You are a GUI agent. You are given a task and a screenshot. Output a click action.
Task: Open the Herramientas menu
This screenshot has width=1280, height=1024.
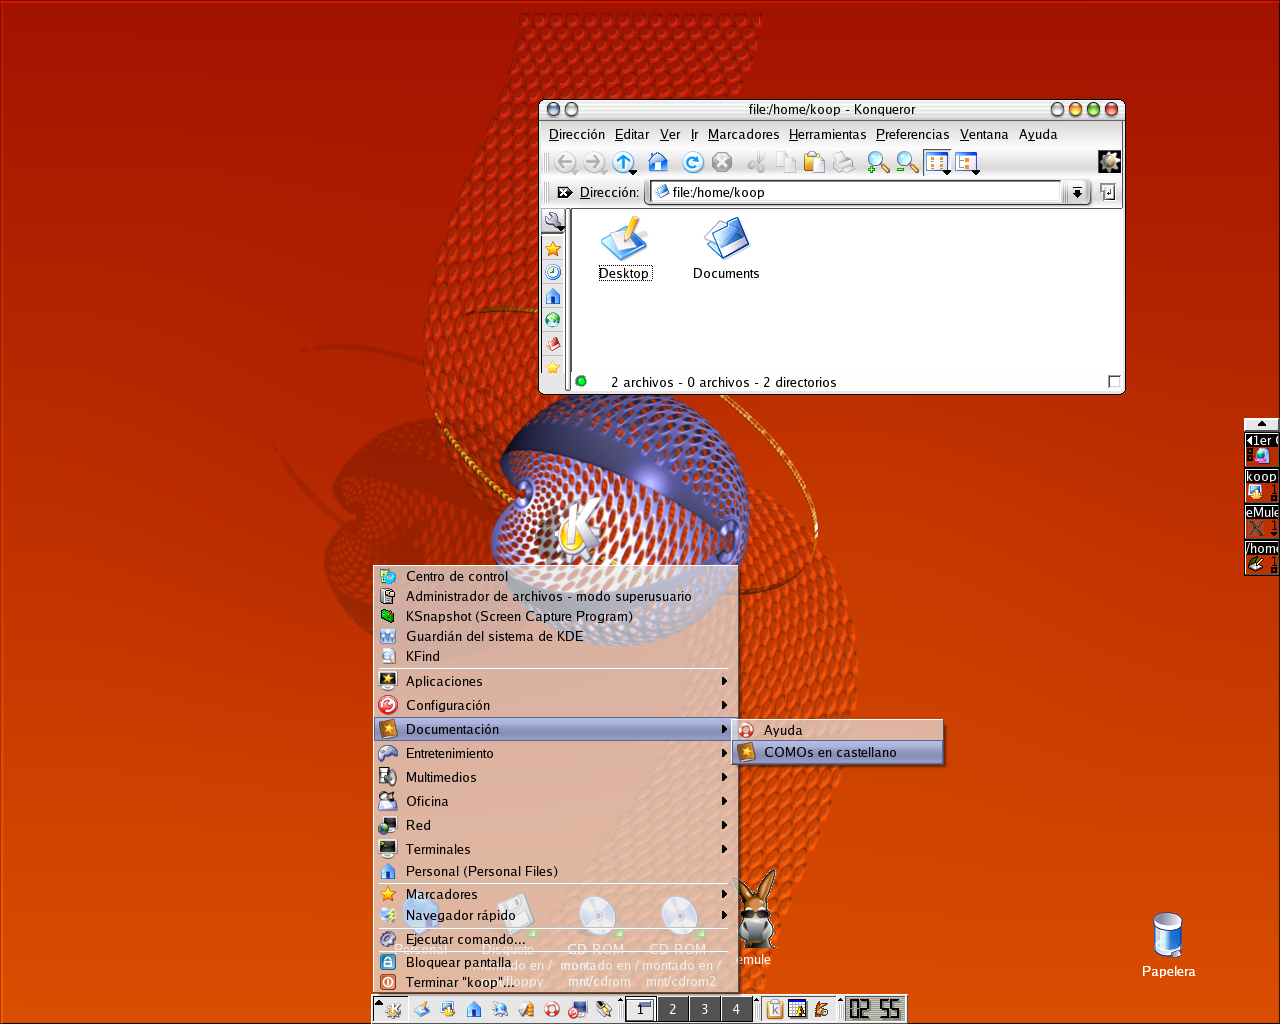click(x=827, y=134)
